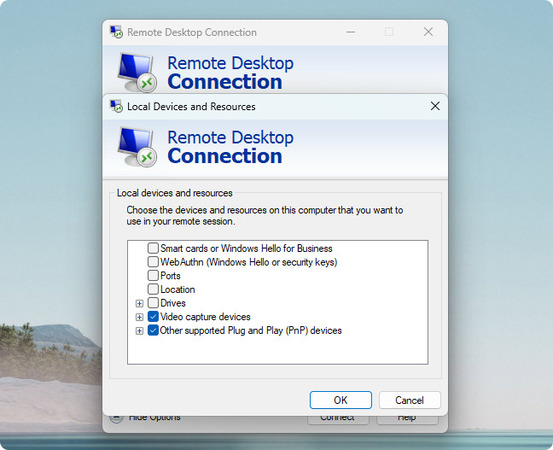This screenshot has height=450, width=553.
Task: Uncheck Video capture devices
Action: point(153,316)
